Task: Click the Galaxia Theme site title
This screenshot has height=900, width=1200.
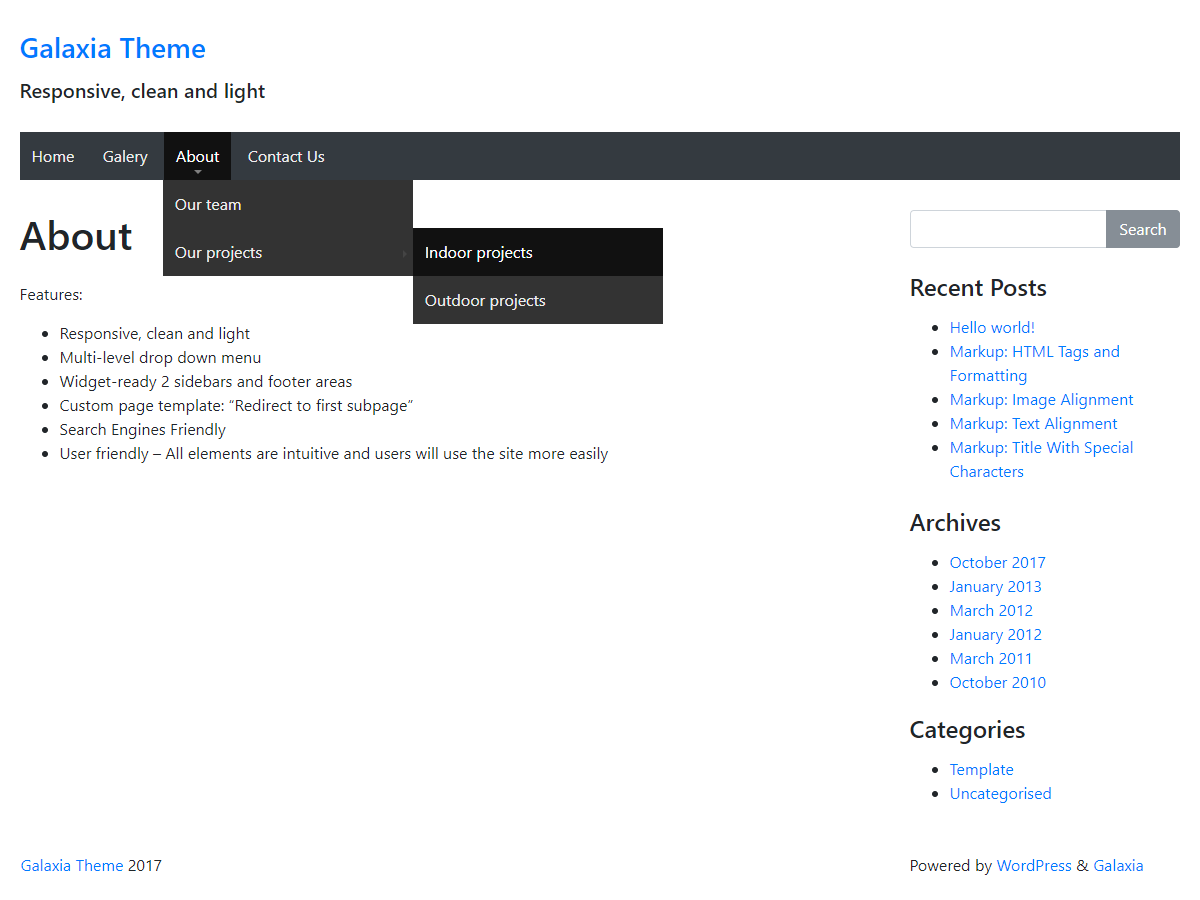Action: pos(113,48)
